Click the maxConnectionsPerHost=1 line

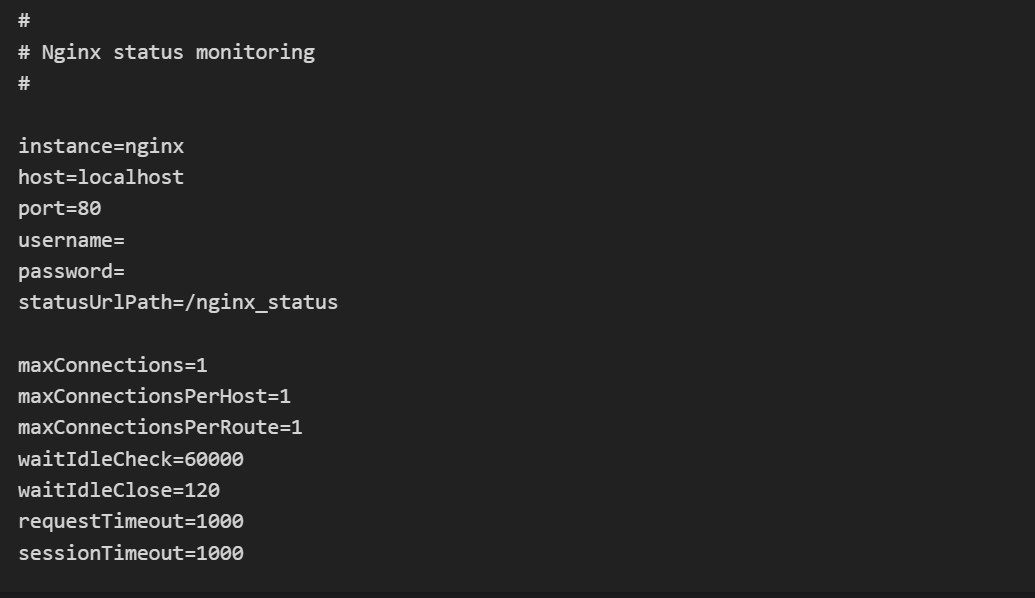point(154,396)
